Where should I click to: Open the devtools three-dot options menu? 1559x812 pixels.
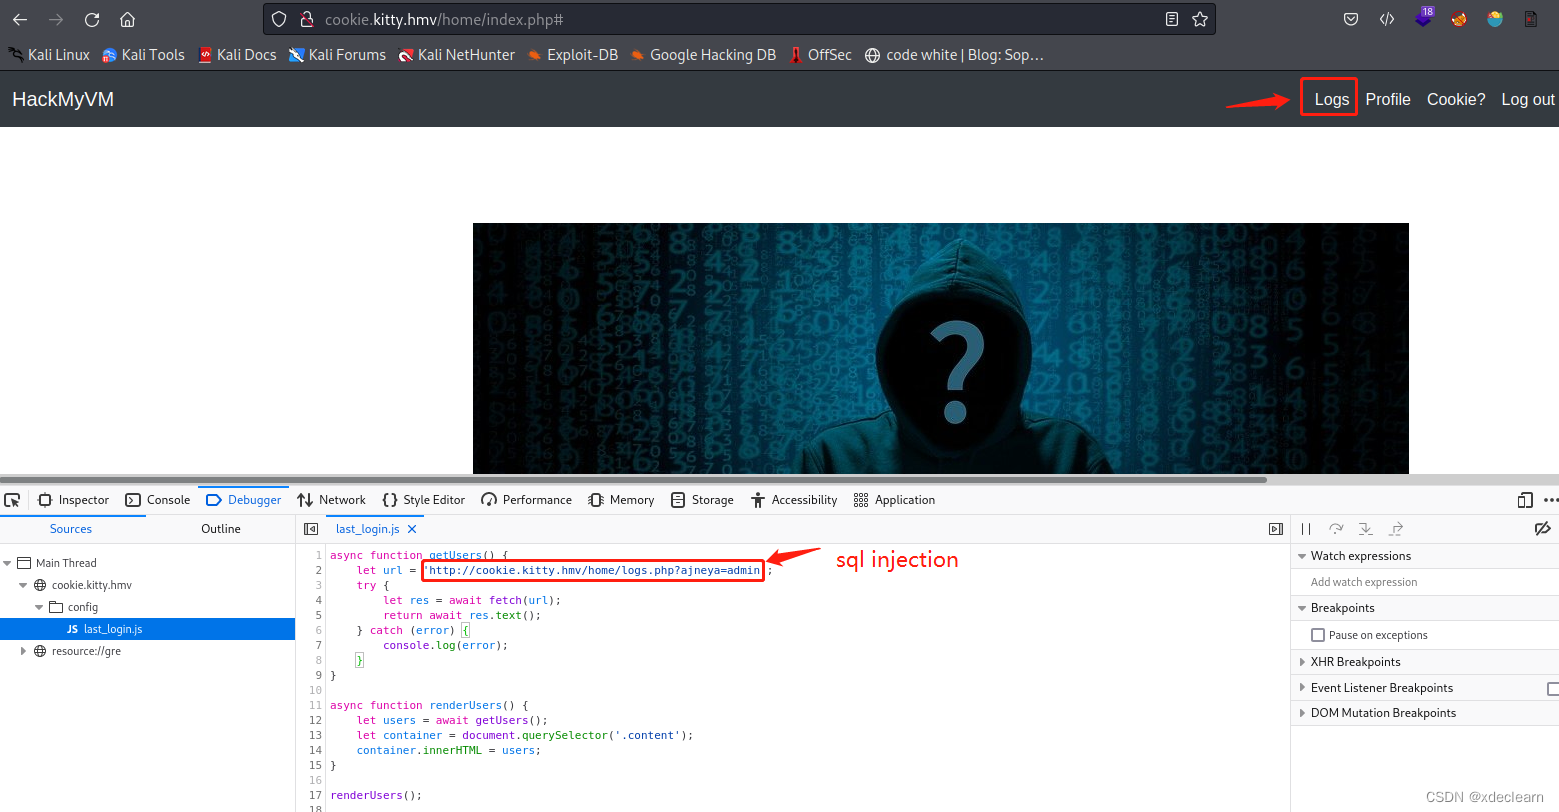1551,500
